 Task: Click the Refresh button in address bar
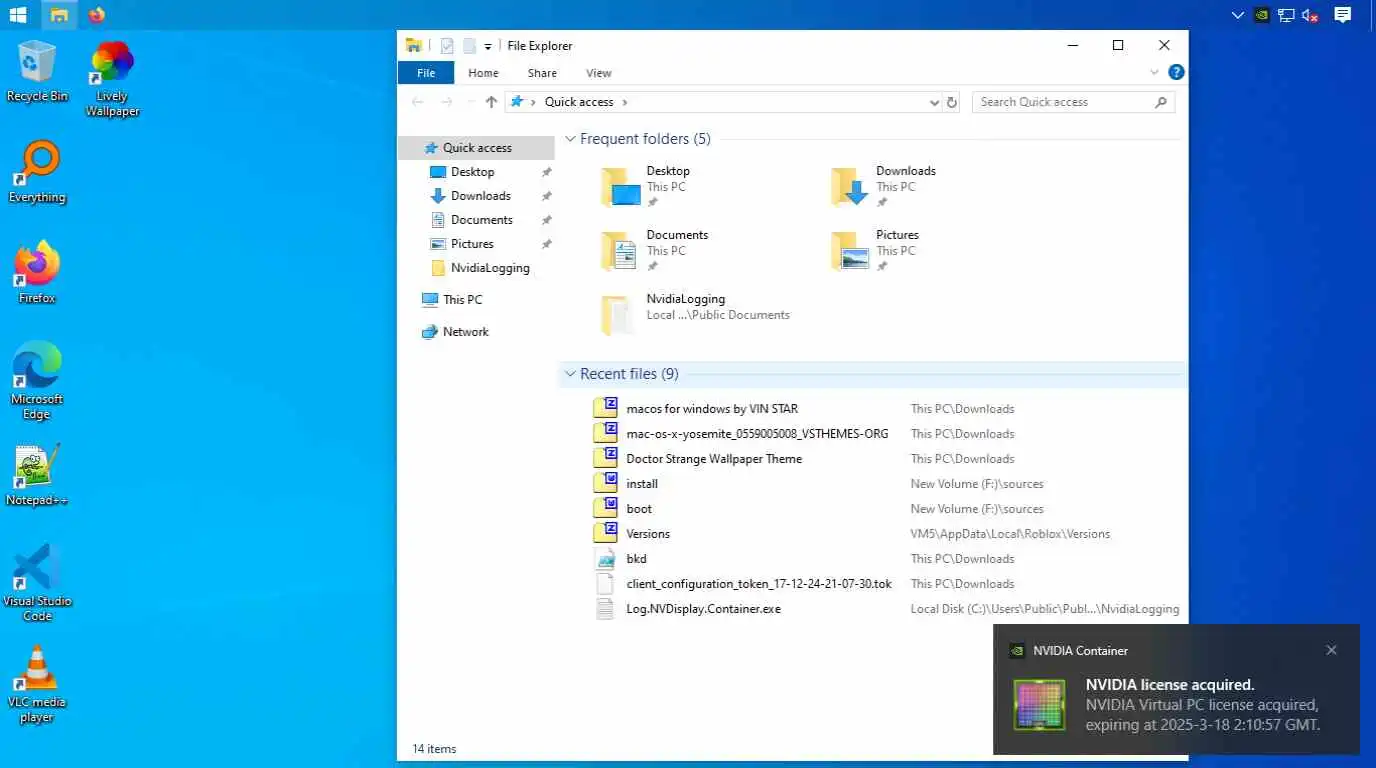click(x=952, y=102)
